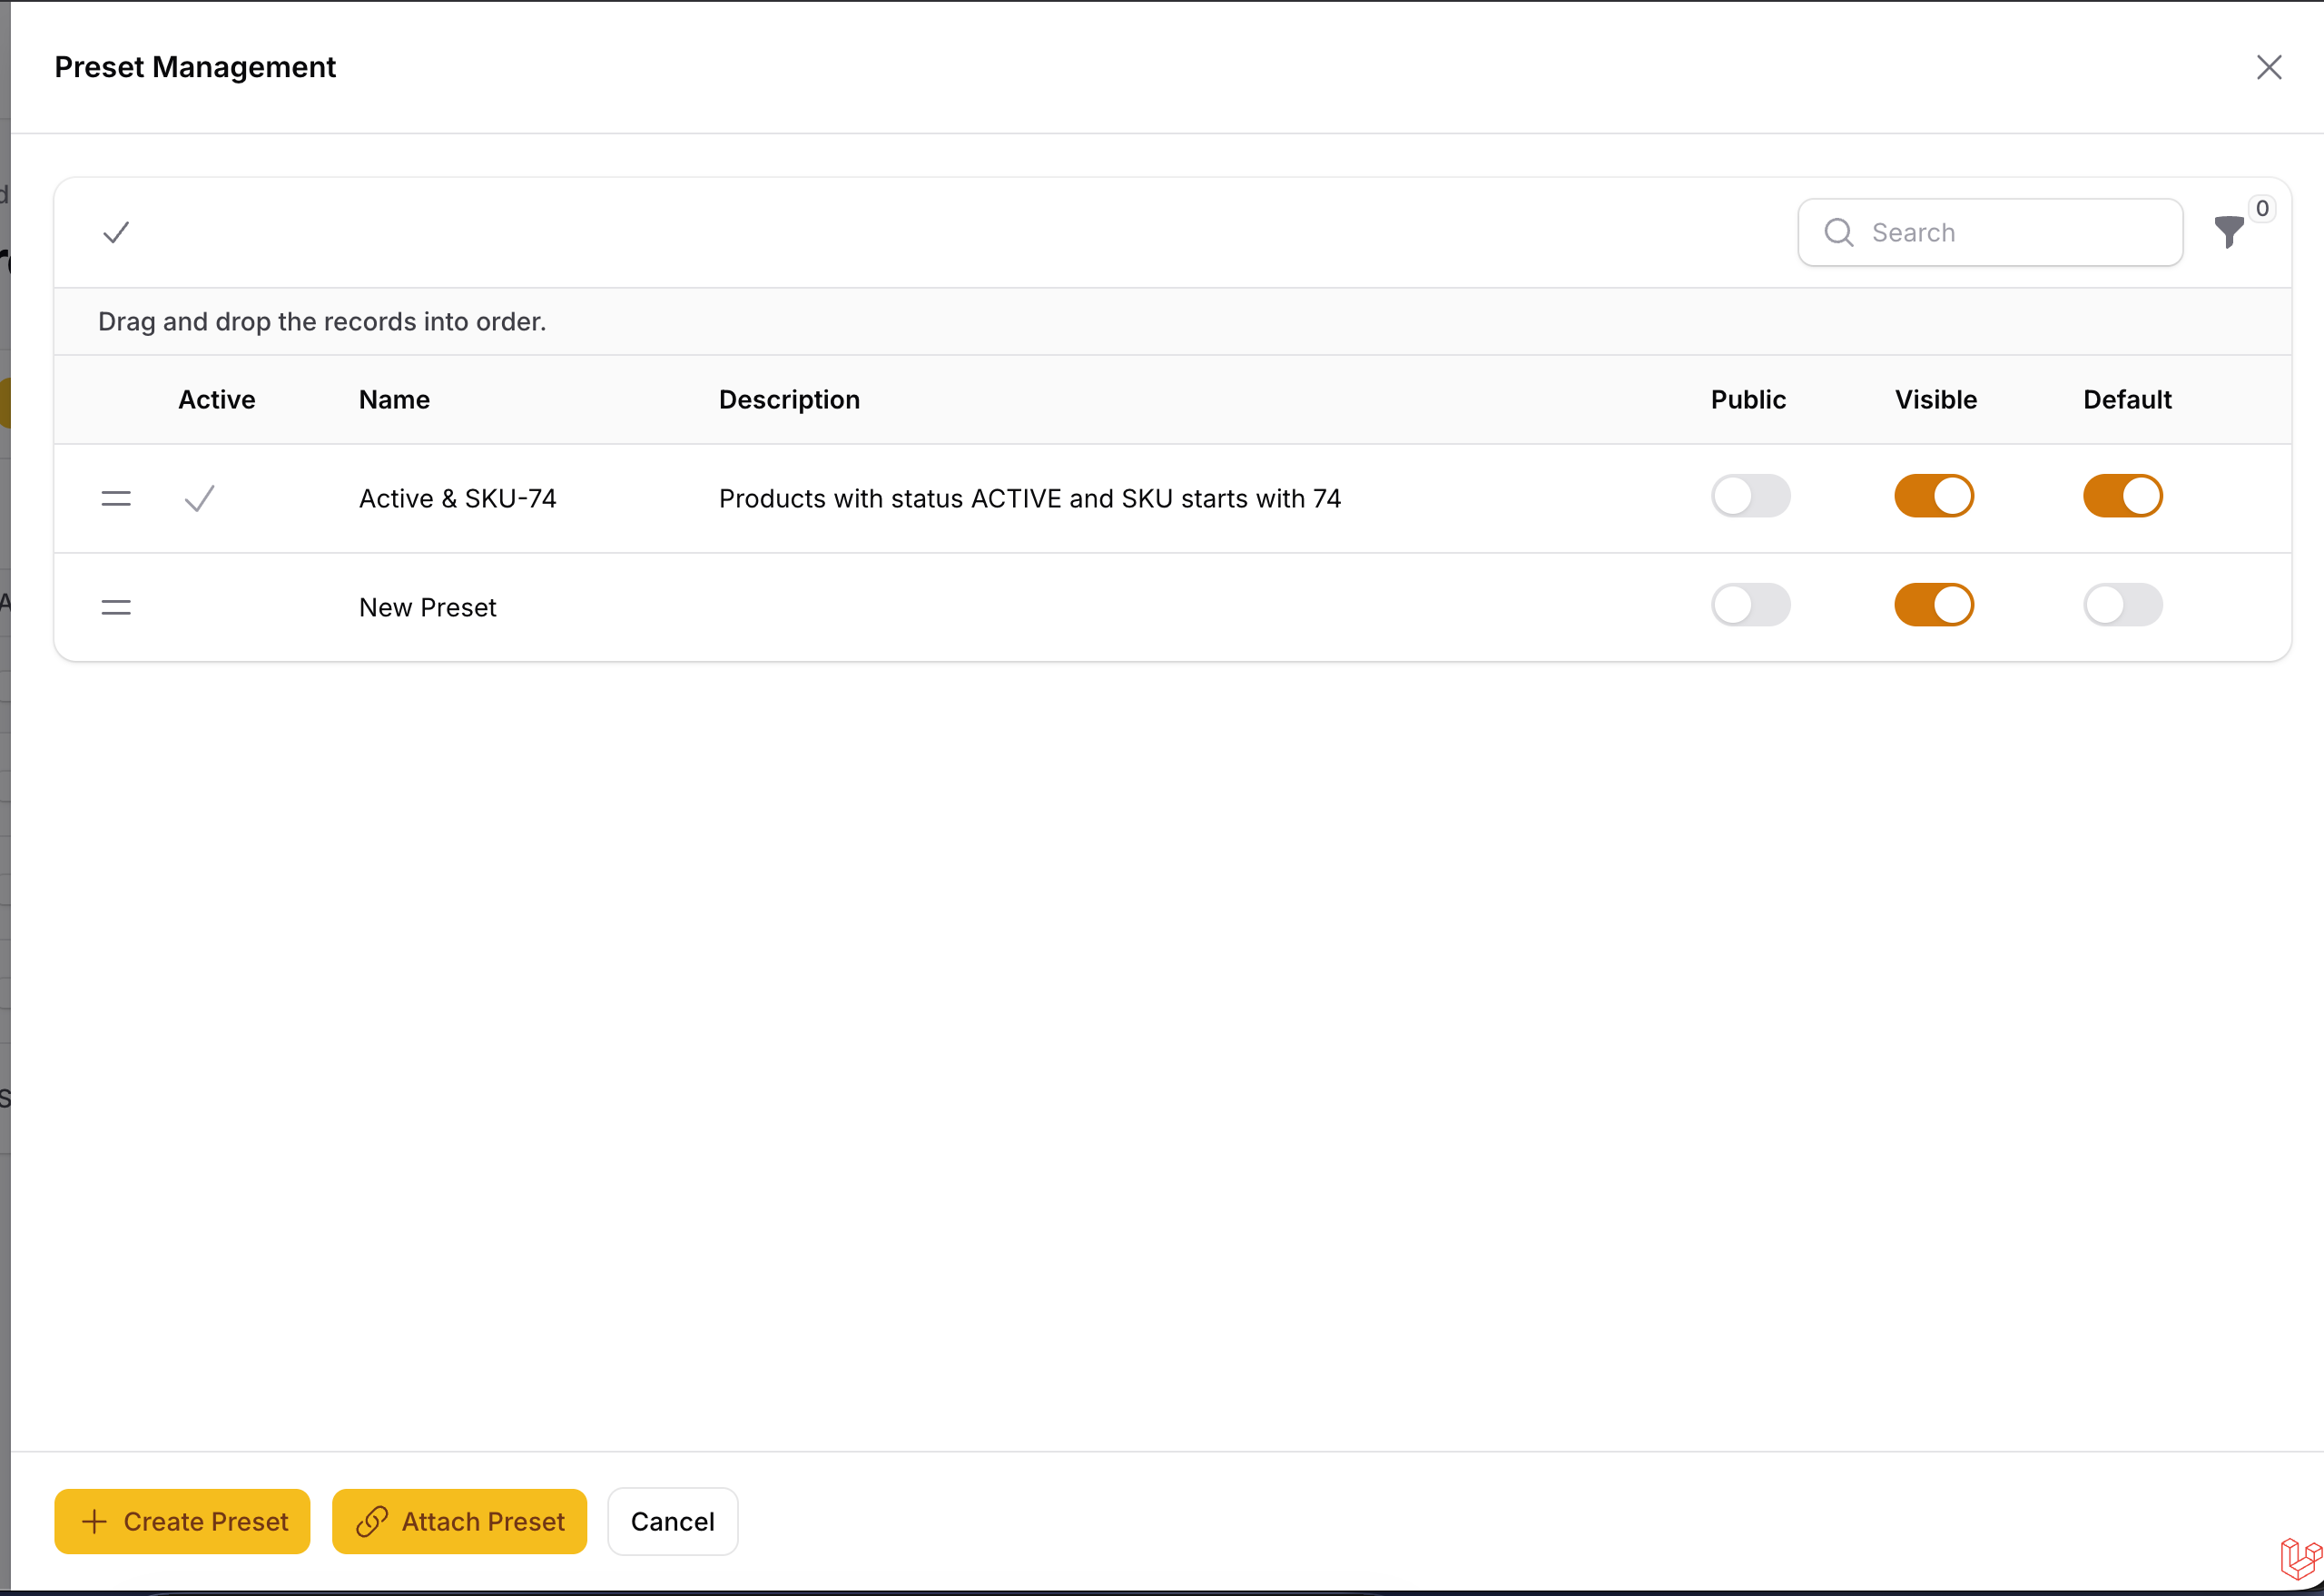Screen dimensions: 2324x1596
Task: Turn off Default for Active & SKU-74
Action: coord(2122,496)
